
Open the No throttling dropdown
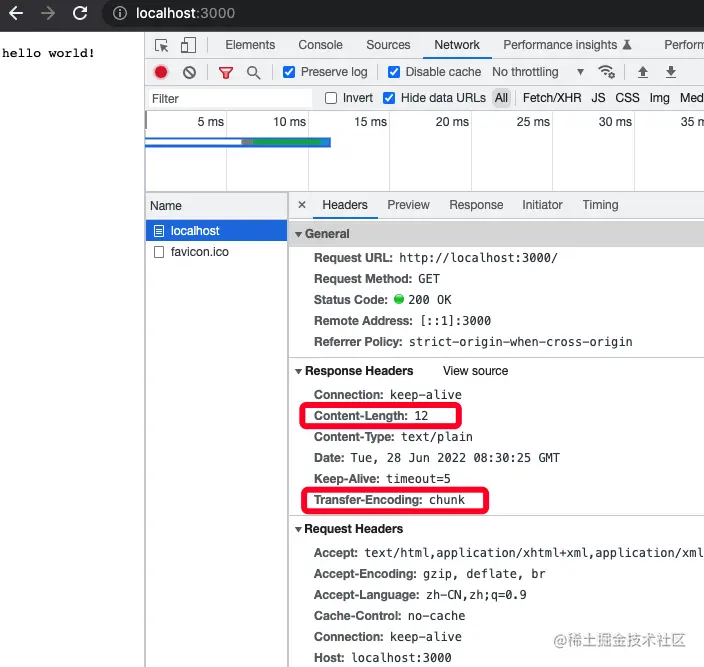coord(538,72)
